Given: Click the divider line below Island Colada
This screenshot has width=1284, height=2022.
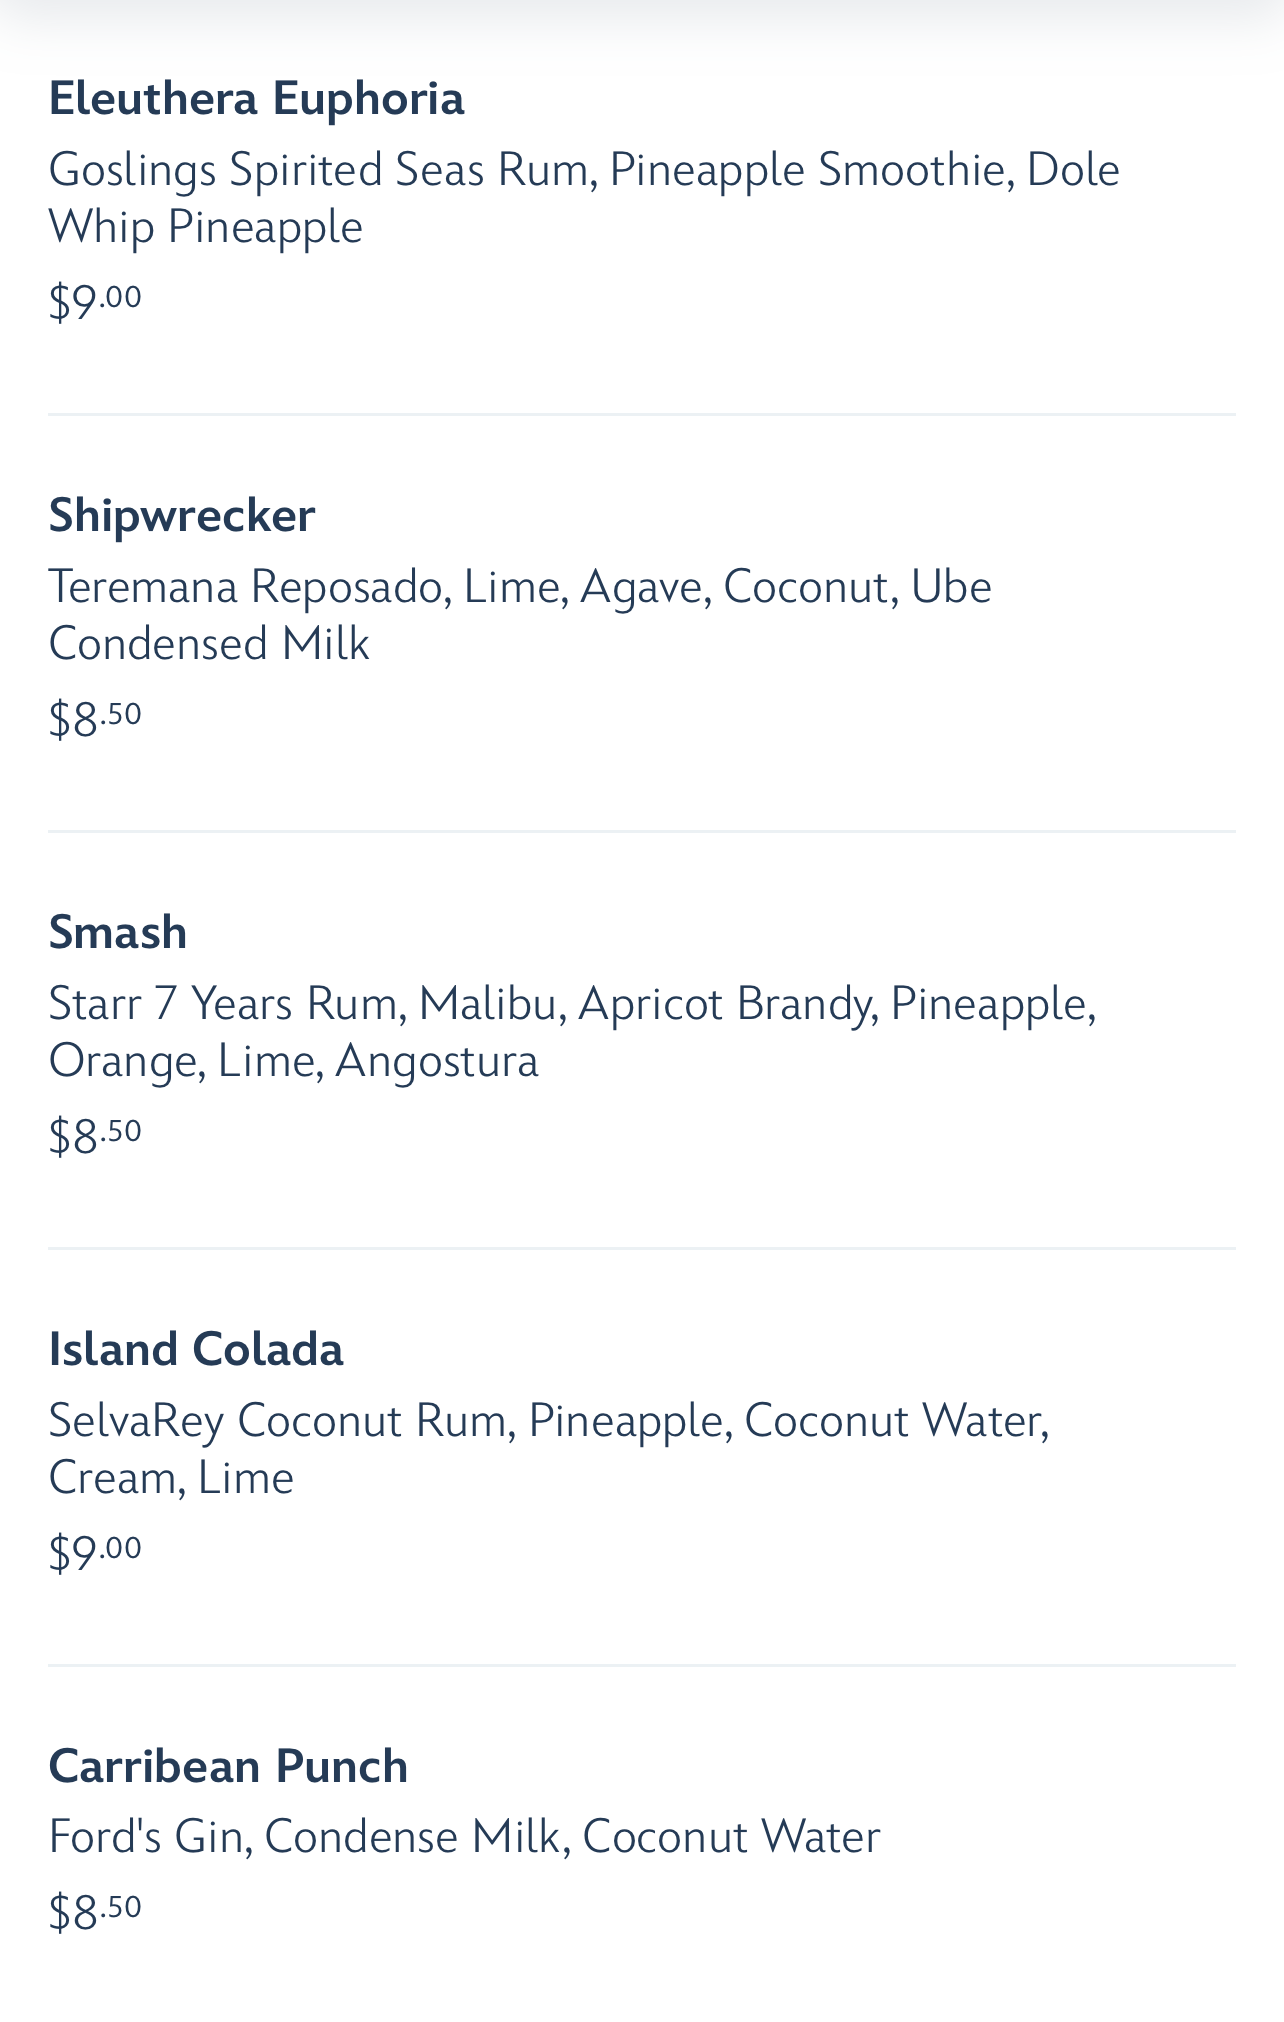Looking at the screenshot, I should click(x=642, y=1665).
